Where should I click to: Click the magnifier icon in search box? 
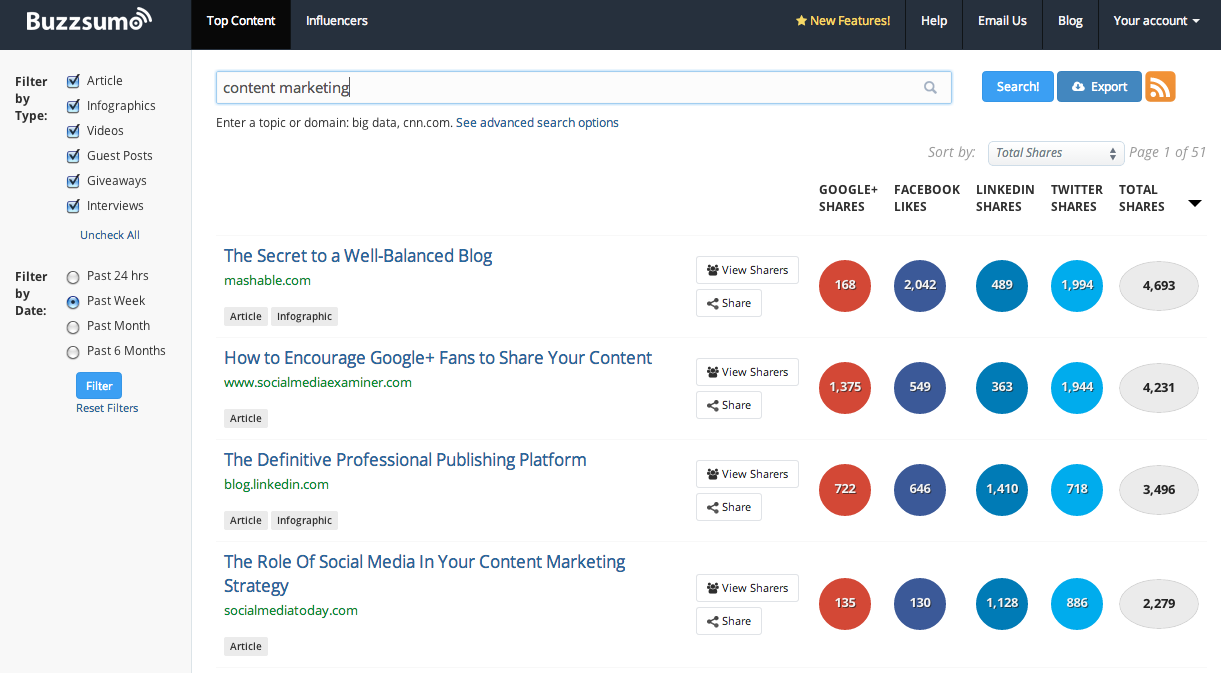point(930,88)
